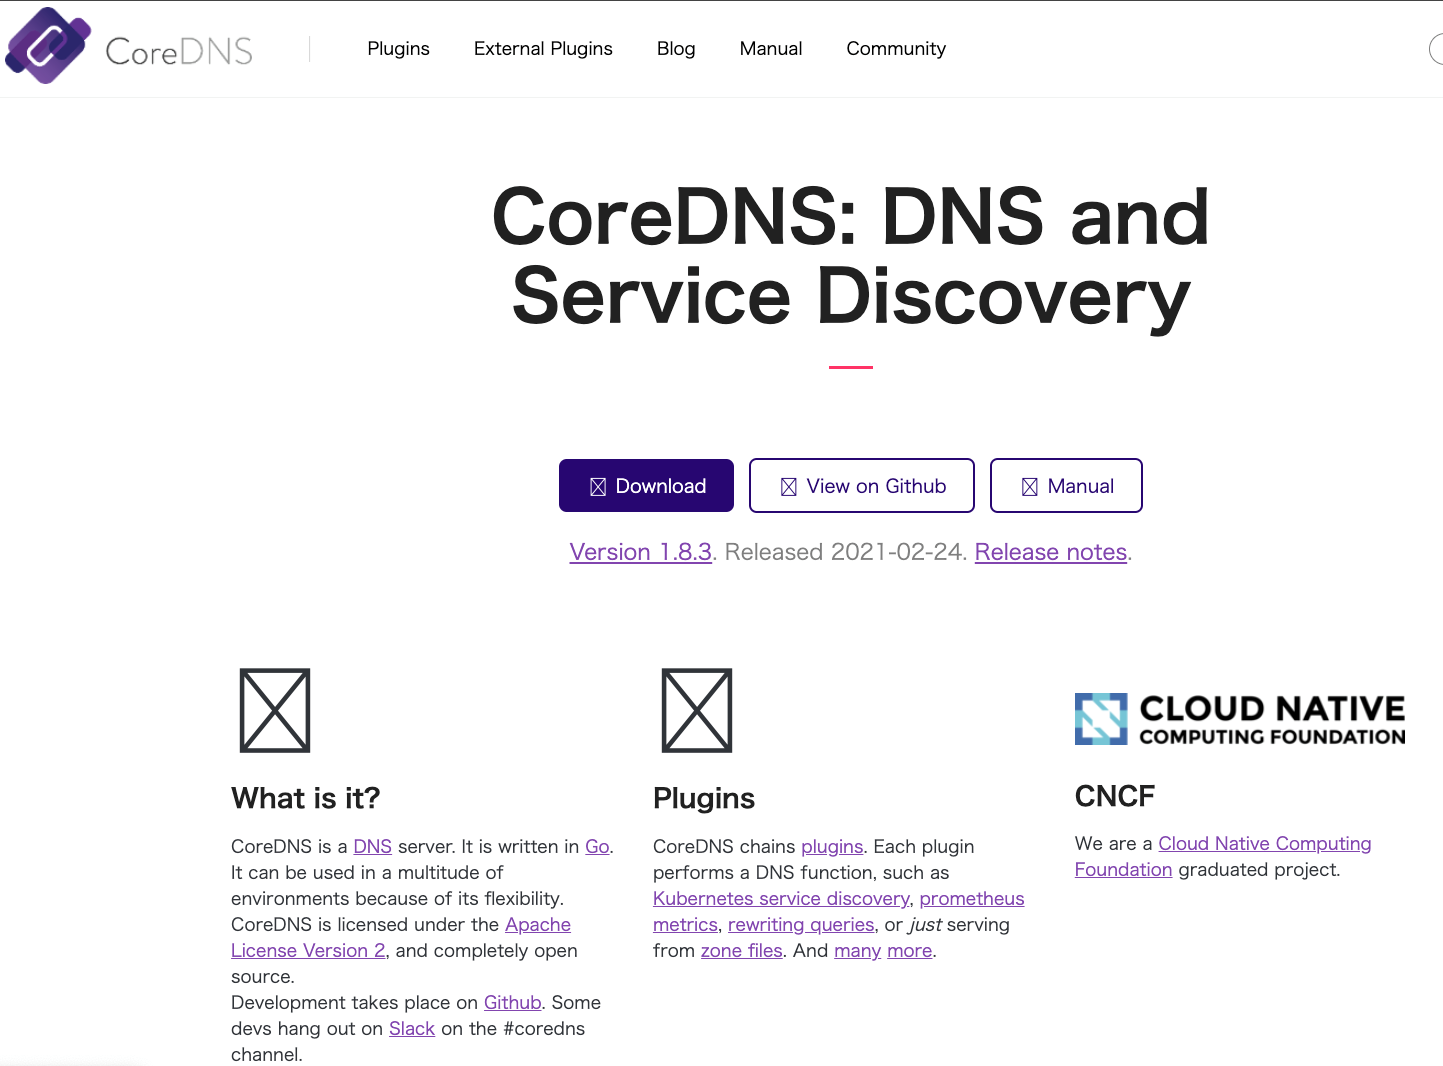Click the icon inside the Manual button

coord(1029,487)
